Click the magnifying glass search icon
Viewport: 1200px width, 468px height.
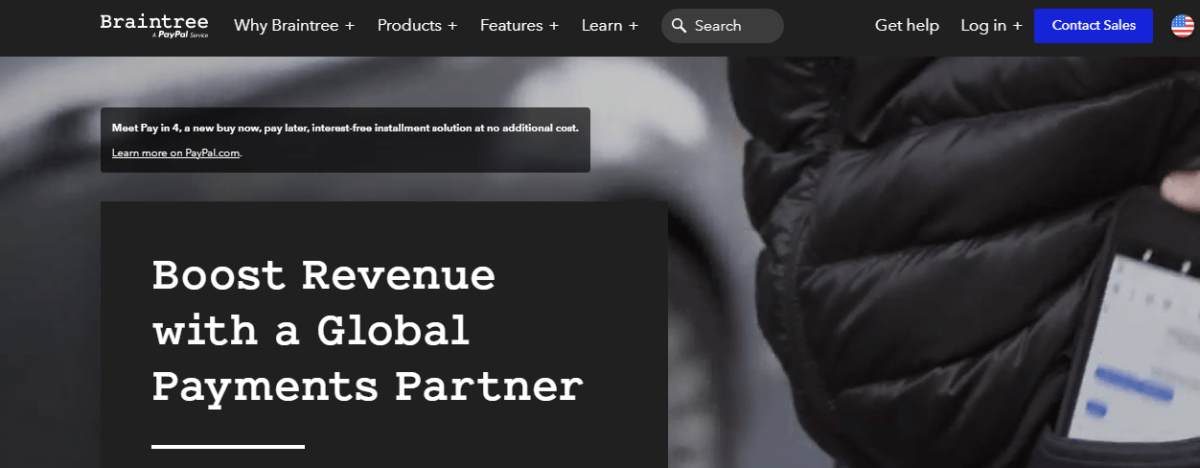pos(679,26)
